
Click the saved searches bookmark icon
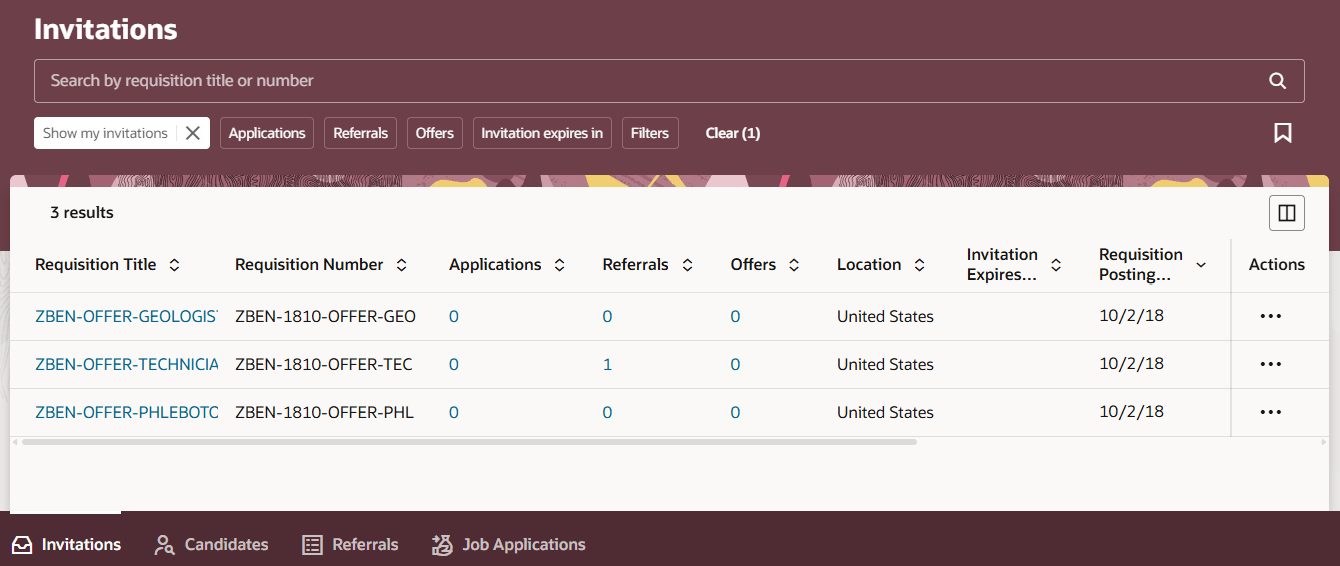pos(1283,133)
